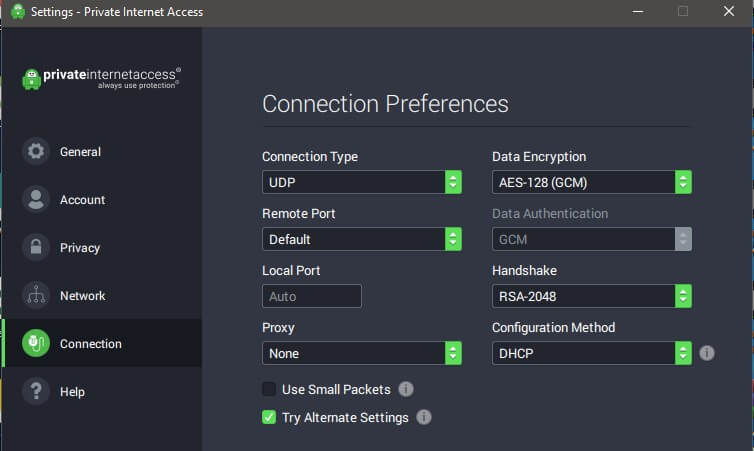Screen dimensions: 754x451
Task: Click the Local Port Auto input field
Action: click(312, 296)
